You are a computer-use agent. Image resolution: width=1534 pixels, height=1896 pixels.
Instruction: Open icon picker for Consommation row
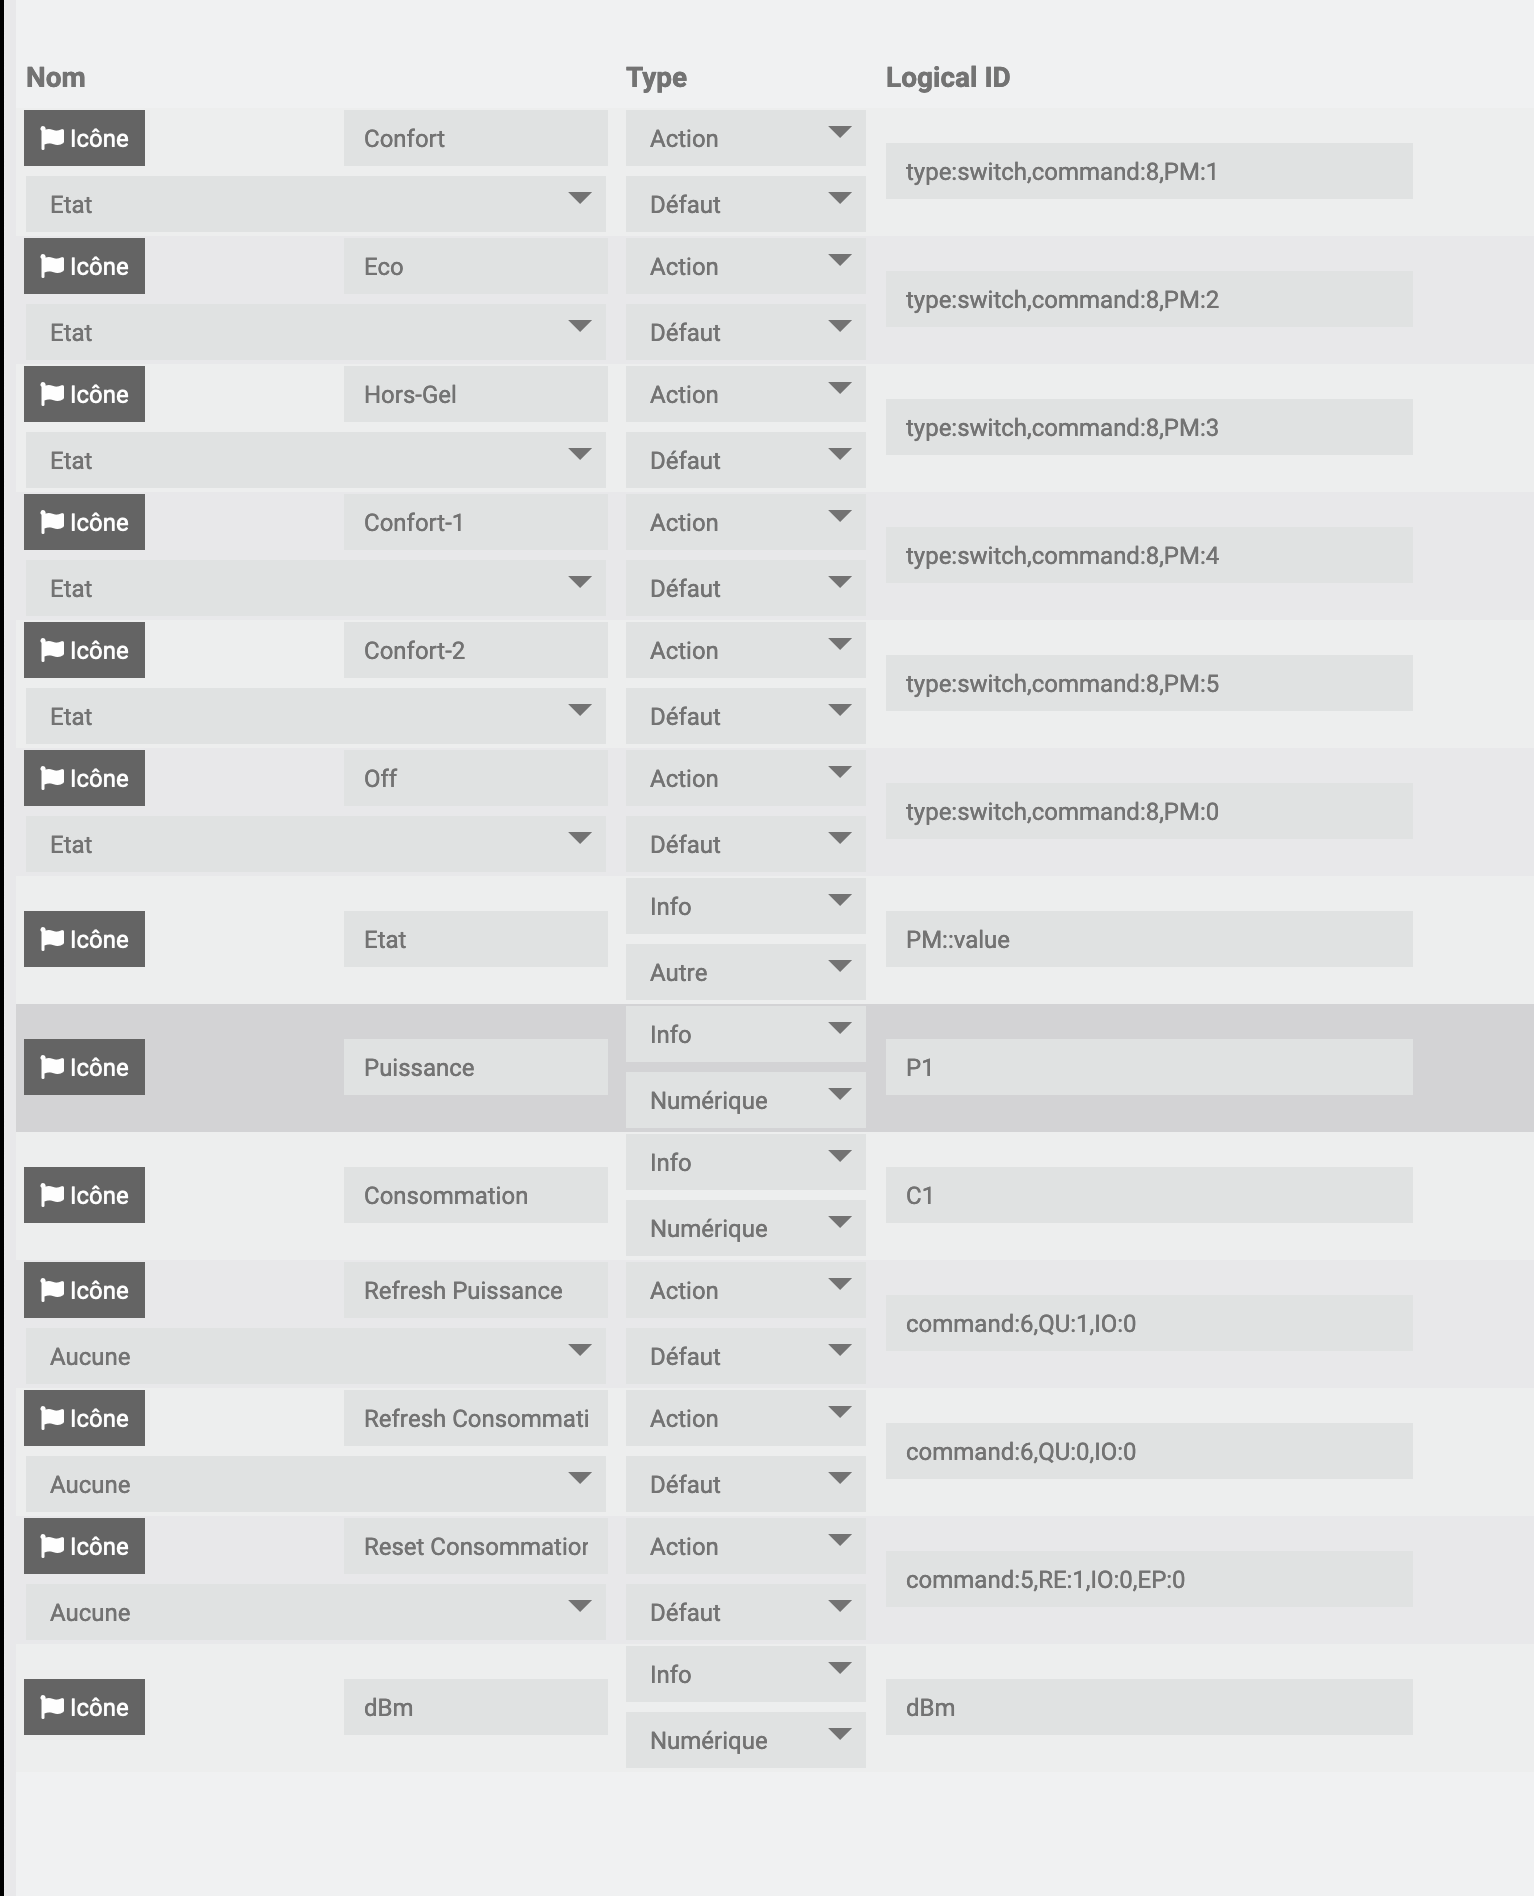click(x=84, y=1195)
